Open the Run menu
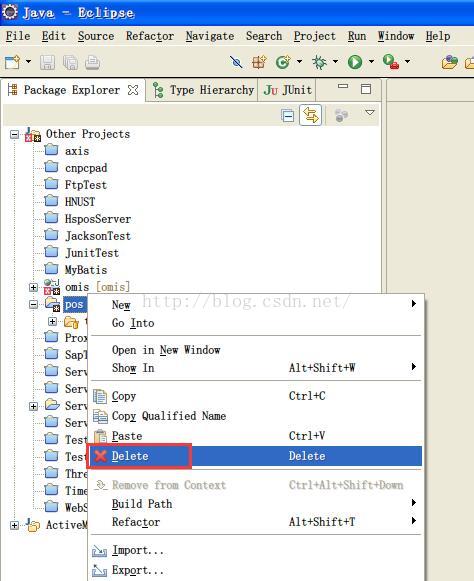 (357, 36)
